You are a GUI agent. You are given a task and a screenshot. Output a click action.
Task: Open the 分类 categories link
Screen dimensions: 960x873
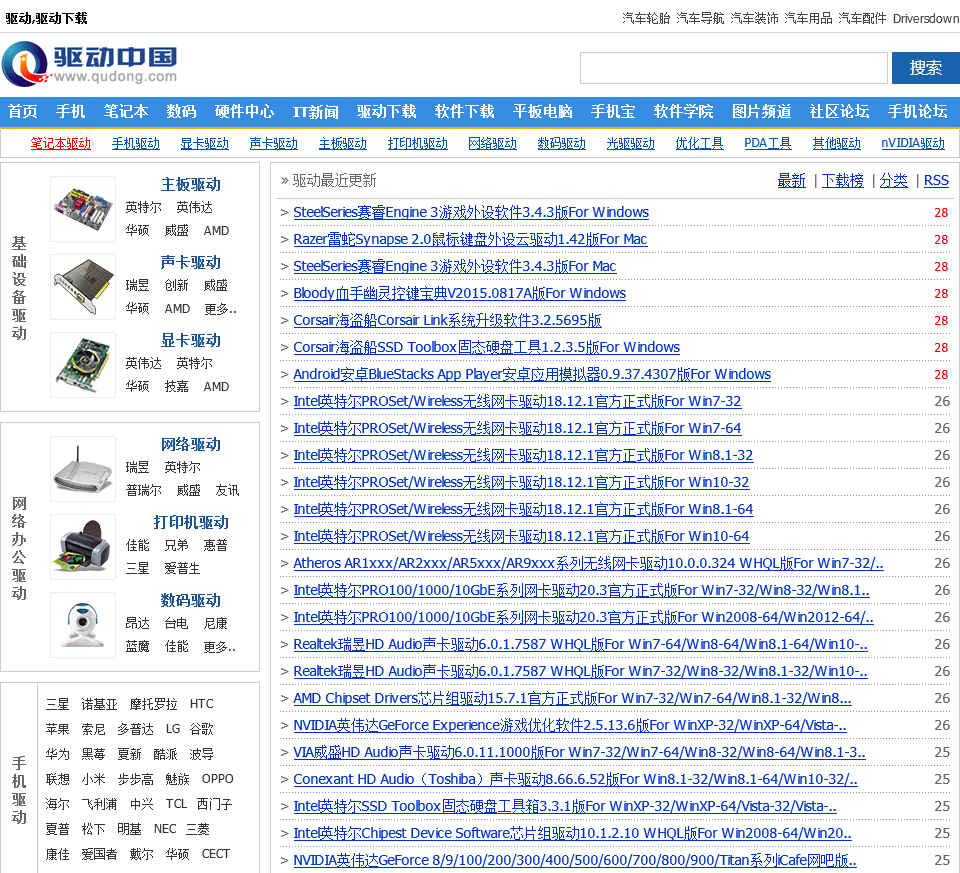click(894, 181)
